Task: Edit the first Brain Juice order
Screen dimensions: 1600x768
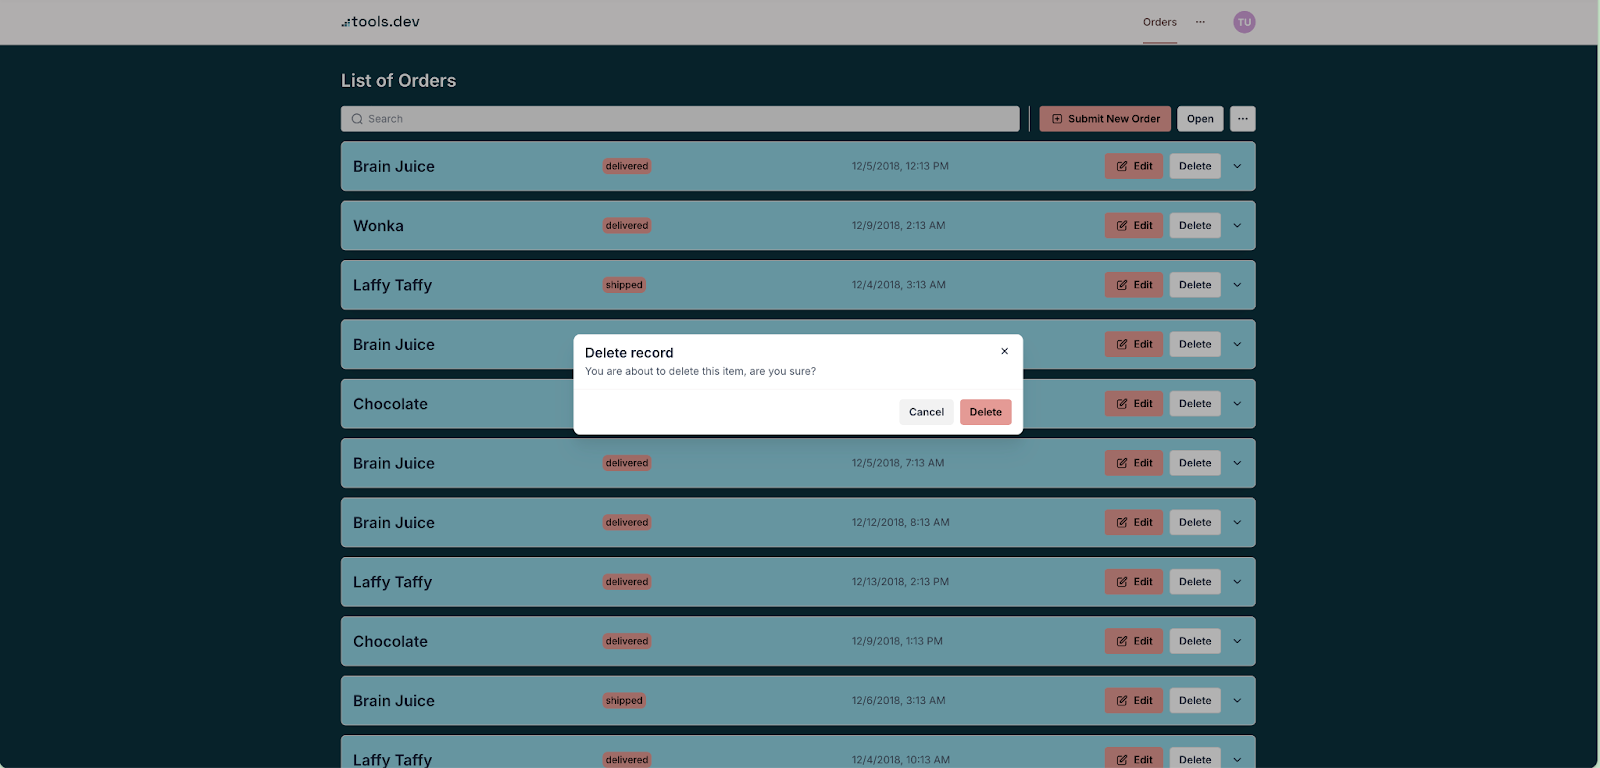Action: (x=1134, y=166)
